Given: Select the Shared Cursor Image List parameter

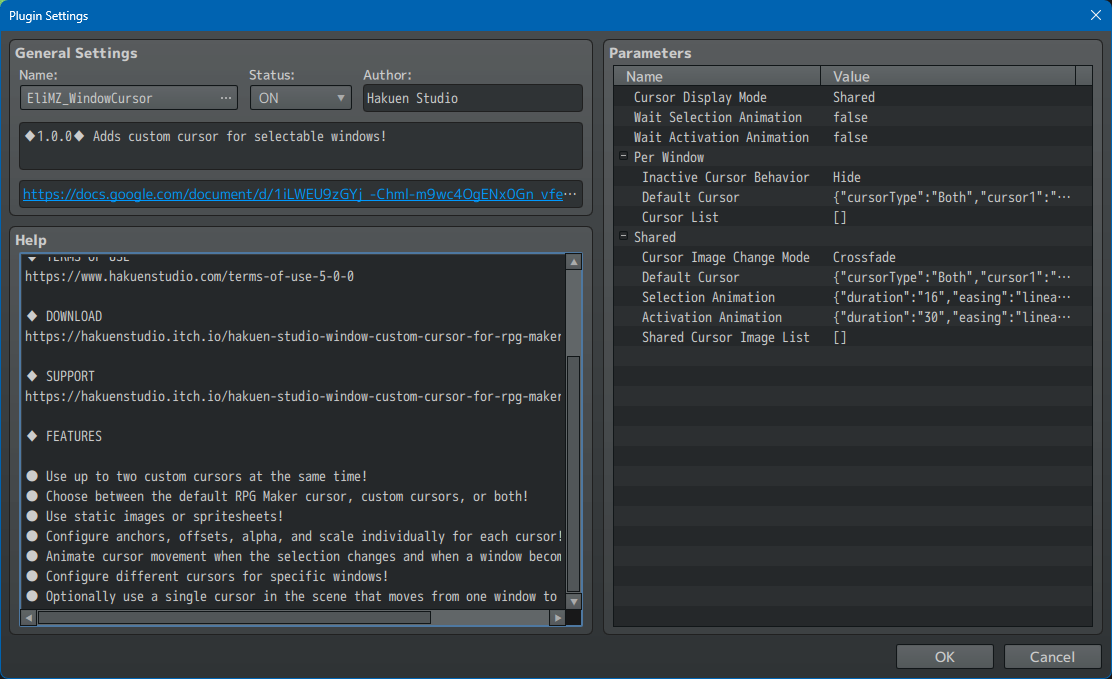Looking at the screenshot, I should click(x=852, y=338).
